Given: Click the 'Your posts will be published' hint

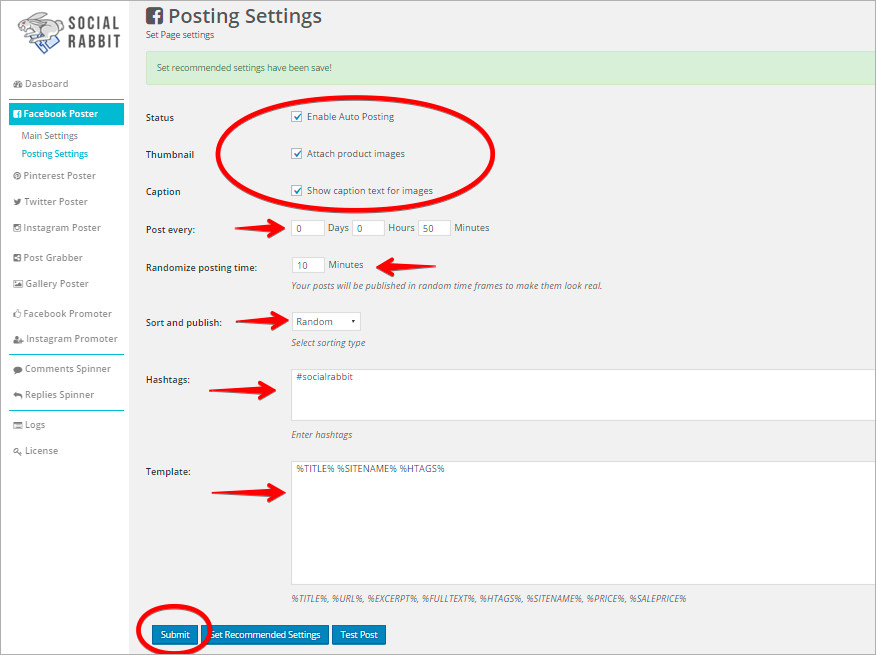Looking at the screenshot, I should click(447, 286).
